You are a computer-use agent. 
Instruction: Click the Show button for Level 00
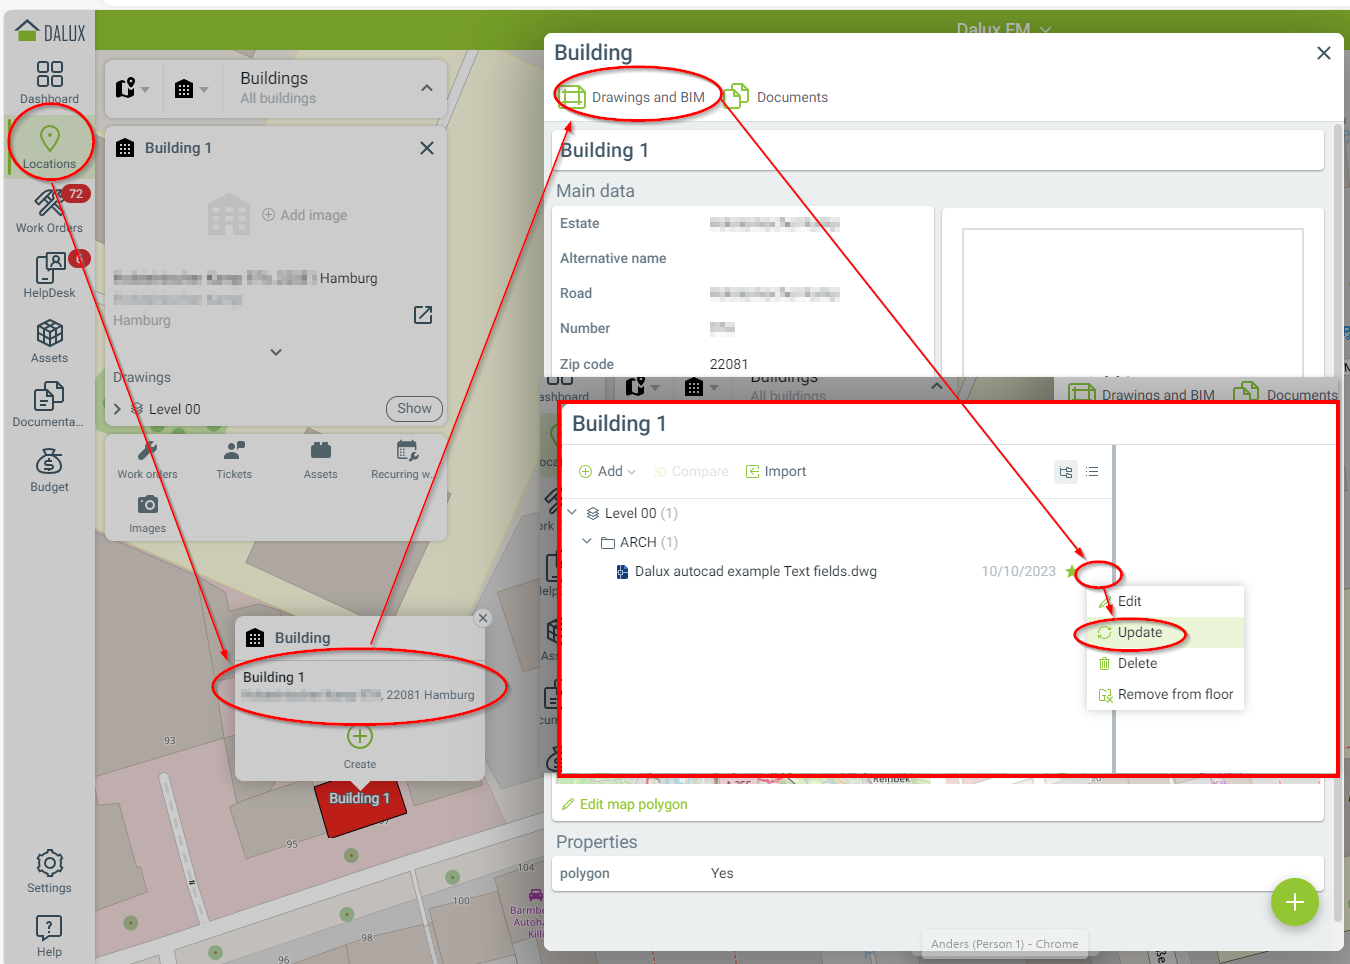point(414,408)
